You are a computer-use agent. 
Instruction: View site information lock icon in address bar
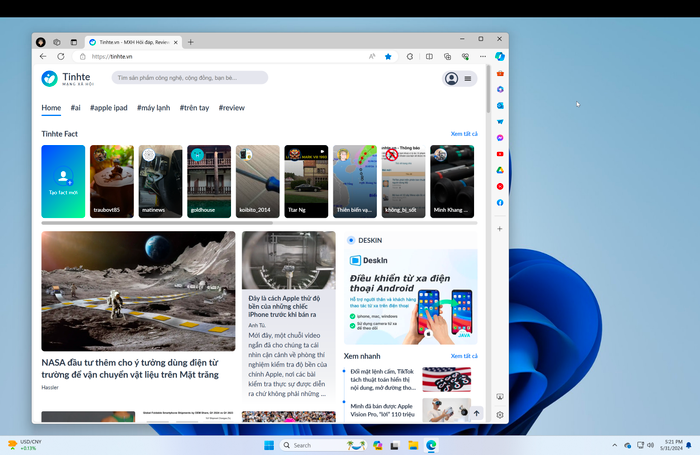click(x=82, y=57)
